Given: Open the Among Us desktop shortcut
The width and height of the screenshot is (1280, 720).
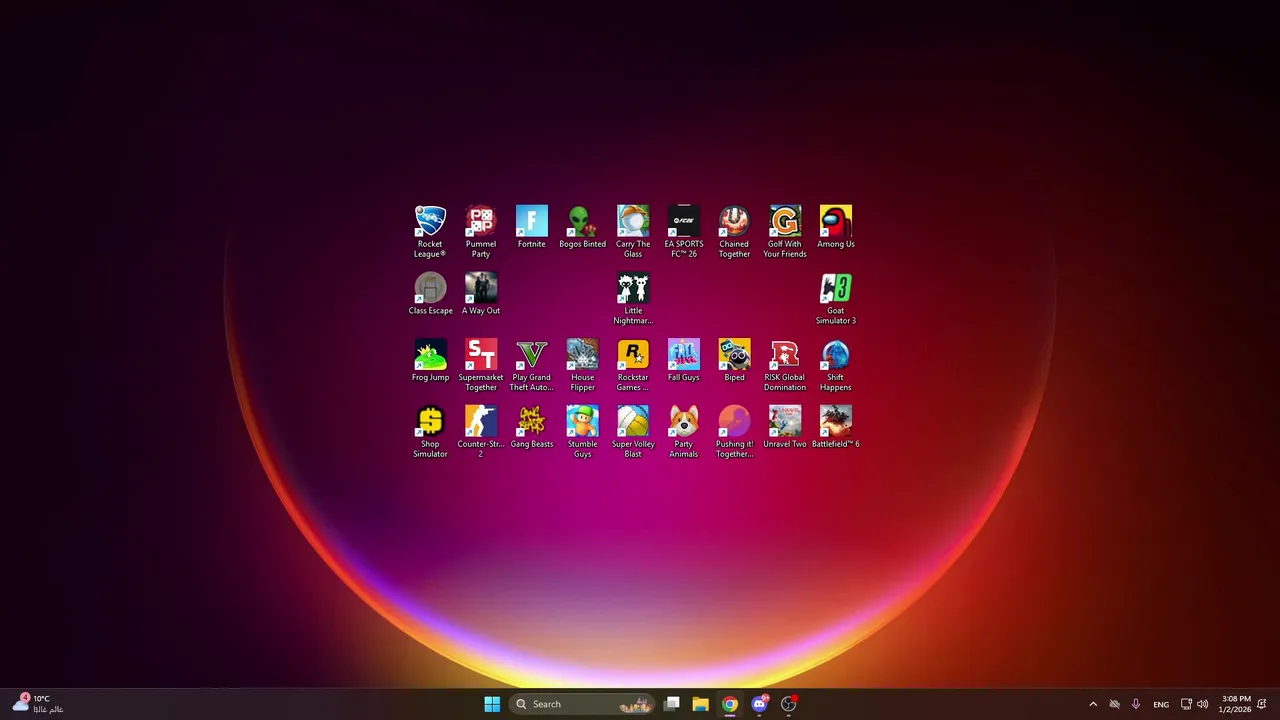Looking at the screenshot, I should point(836,227).
